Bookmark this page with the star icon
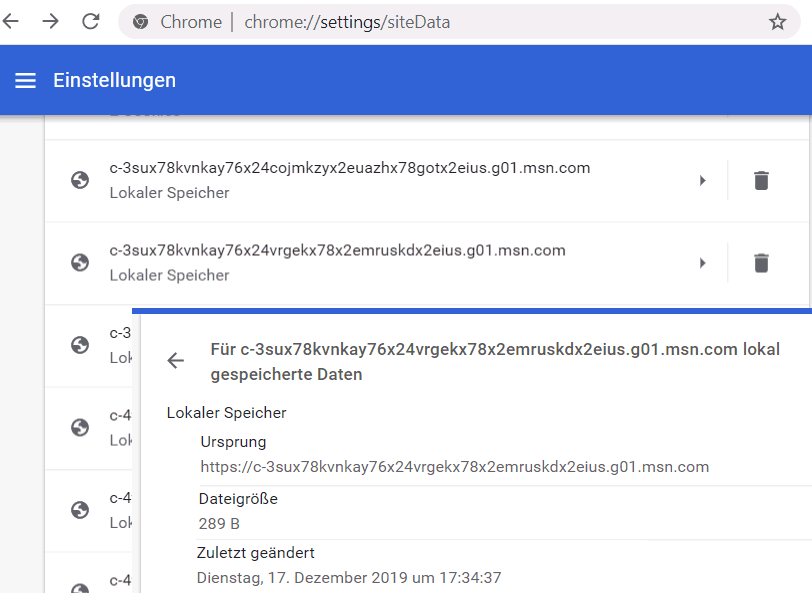This screenshot has width=812, height=593. click(x=777, y=22)
